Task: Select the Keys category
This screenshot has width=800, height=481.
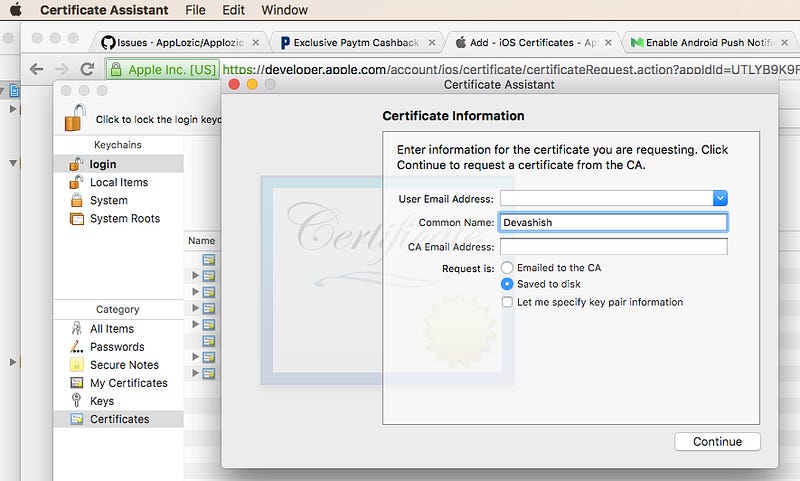Action: pyautogui.click(x=102, y=401)
